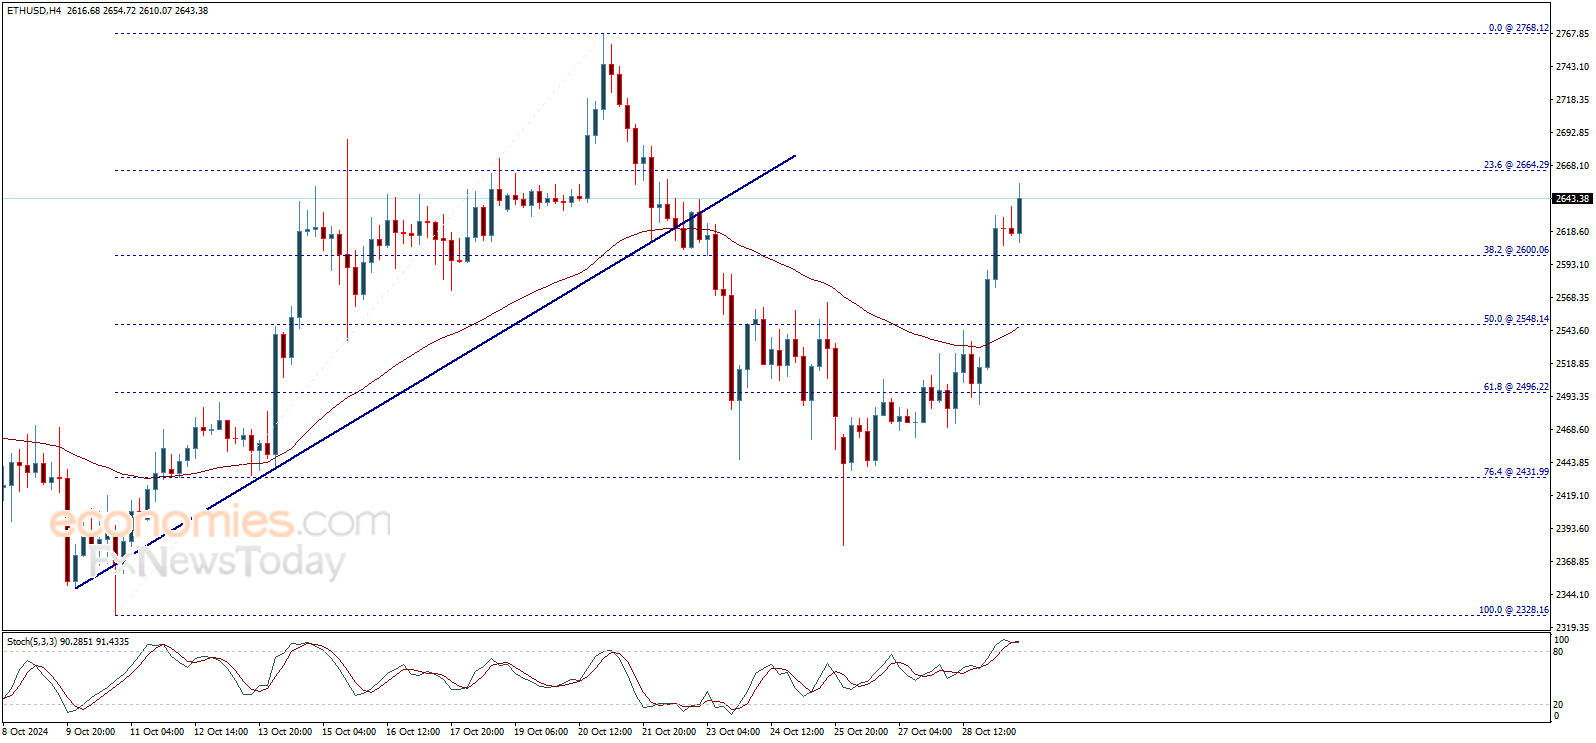
Task: Select the '61.8 @ 2496.22' Fibonacci label
Action: [x=1516, y=387]
